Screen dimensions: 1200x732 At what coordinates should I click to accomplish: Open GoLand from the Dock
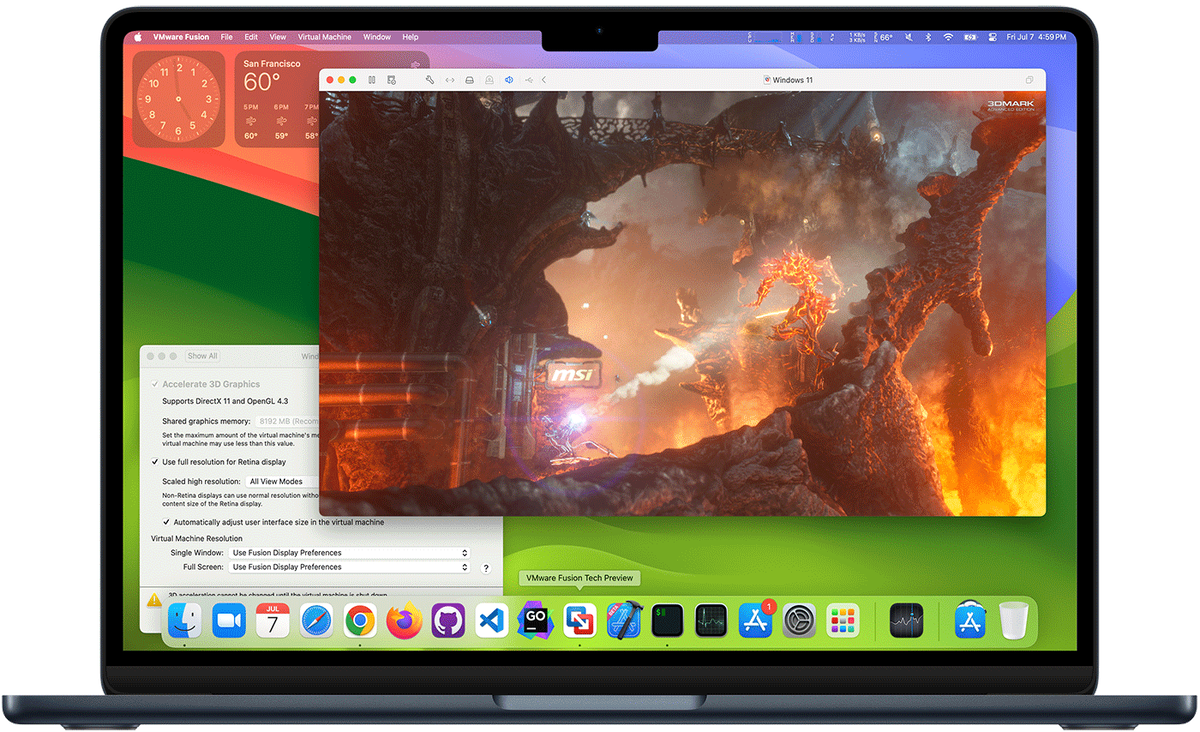coord(535,621)
